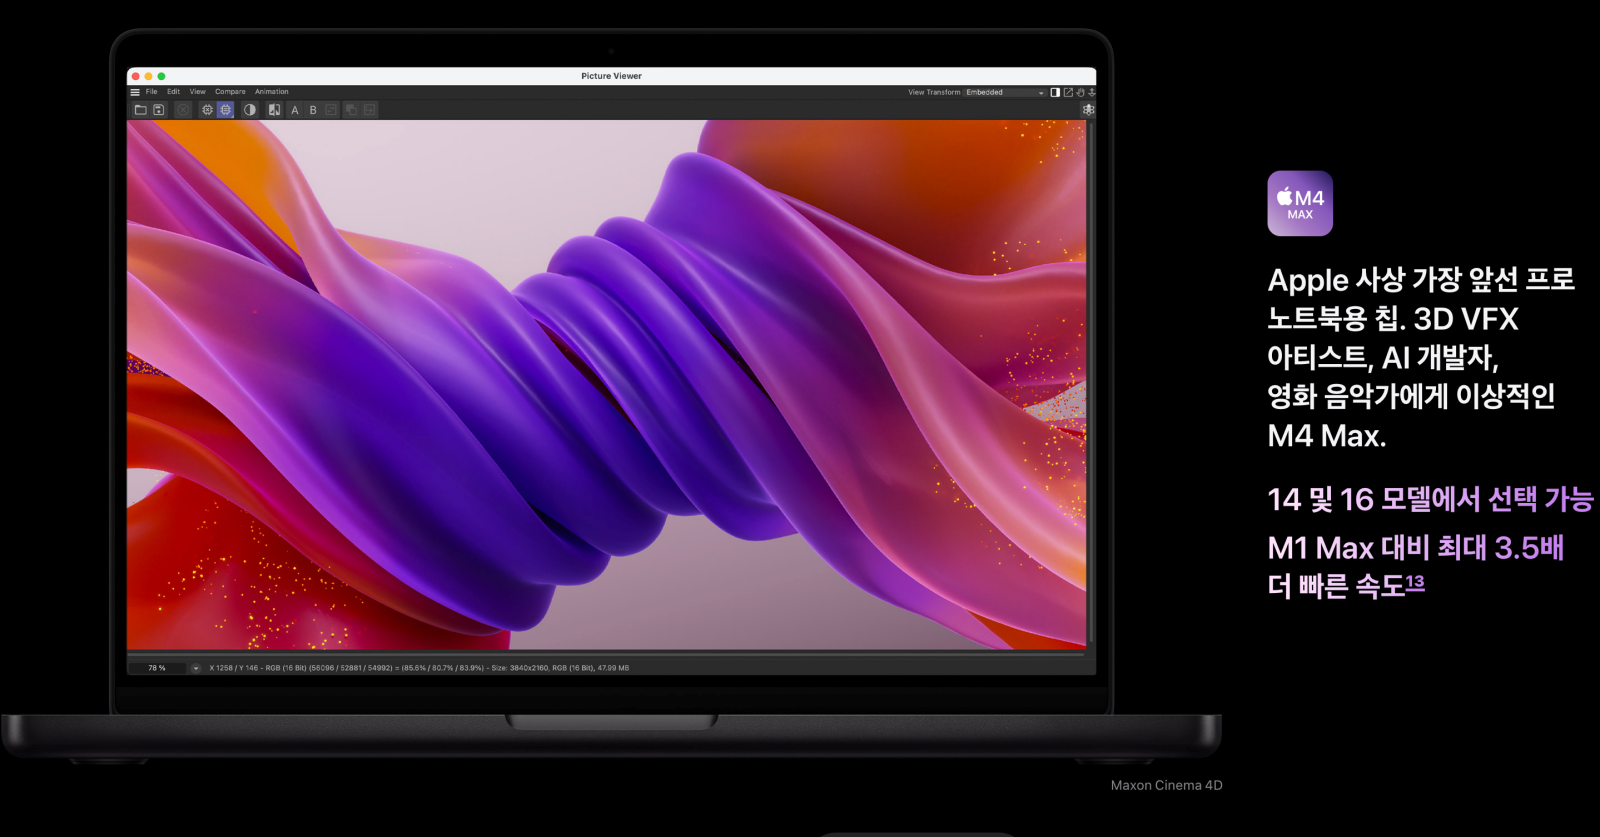This screenshot has width=1600, height=837.
Task: Click the headline ending with M4 Max.
Action: [1421, 358]
